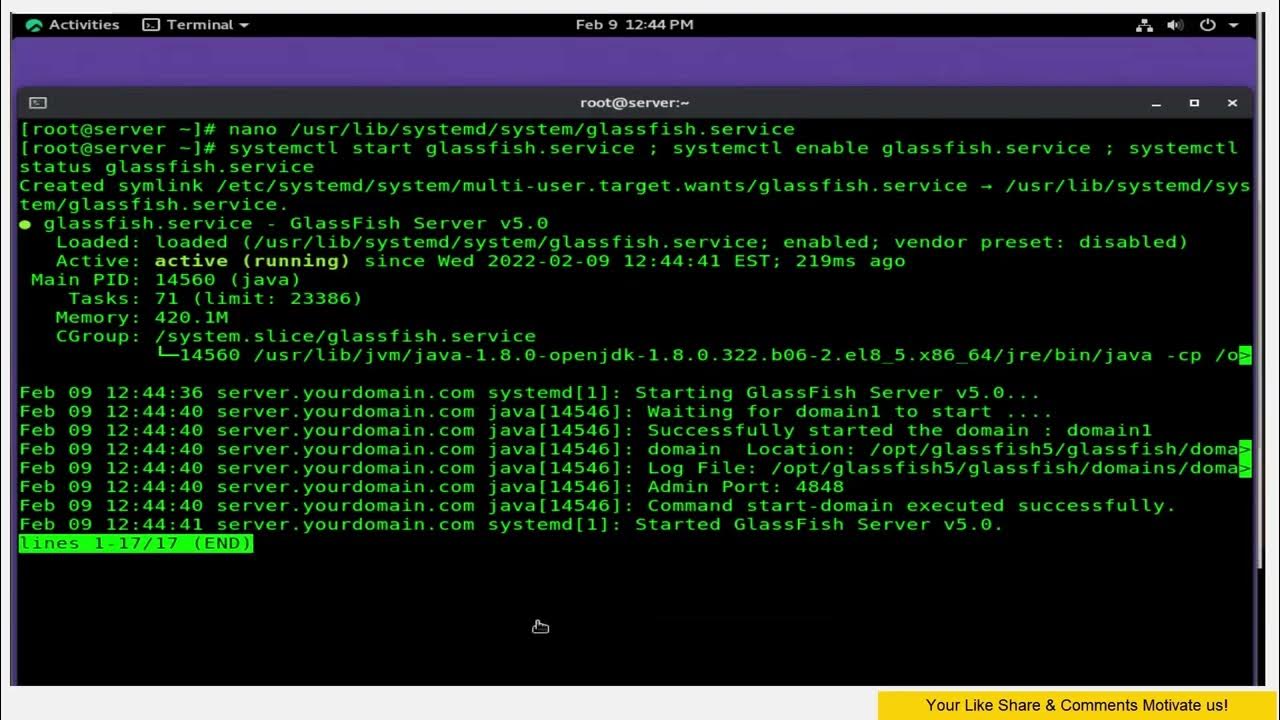Click 'Main PID: 14560 (java)' line

click(166, 280)
